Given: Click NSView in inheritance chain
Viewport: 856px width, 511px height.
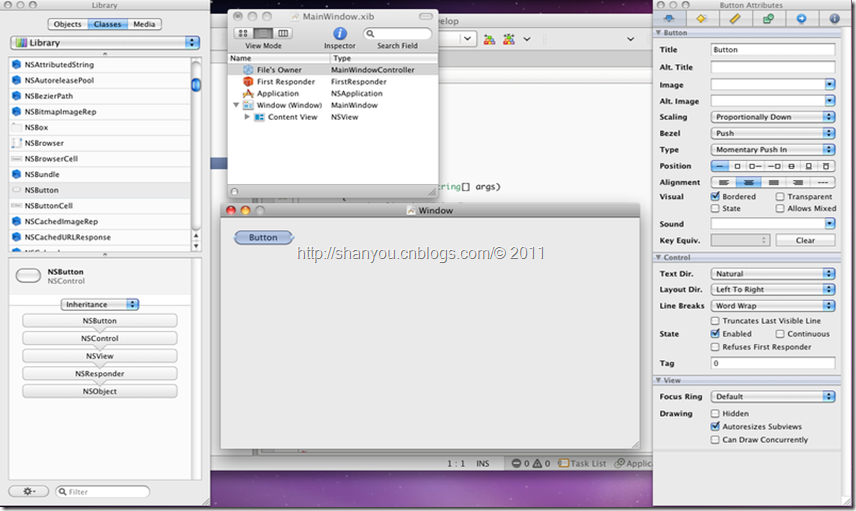Looking at the screenshot, I should [x=99, y=356].
